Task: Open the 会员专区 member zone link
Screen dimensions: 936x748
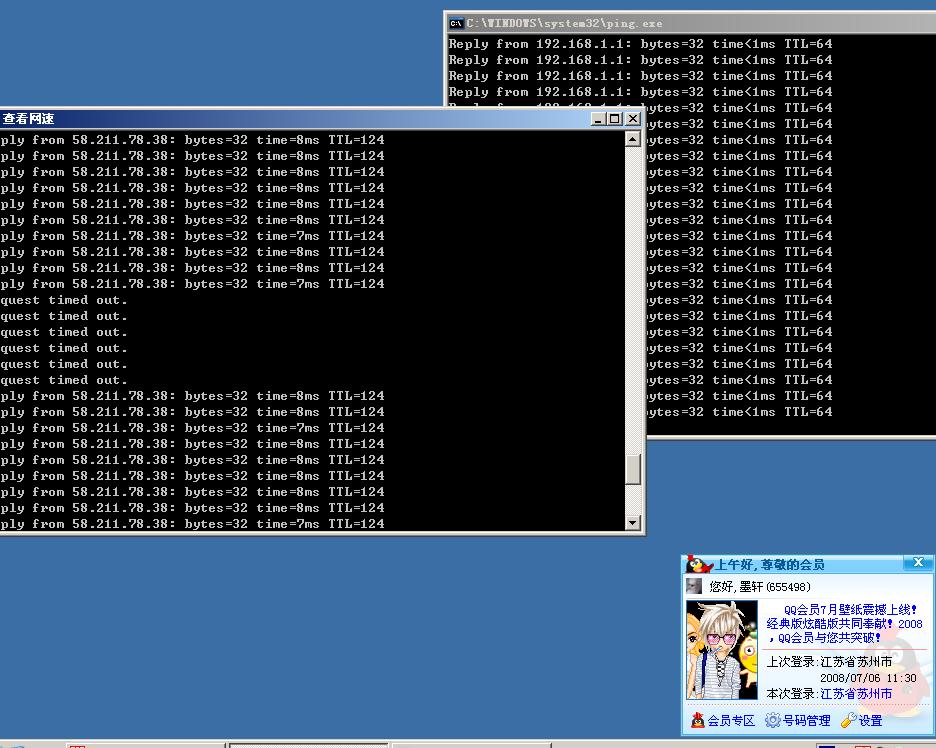Action: click(x=723, y=721)
